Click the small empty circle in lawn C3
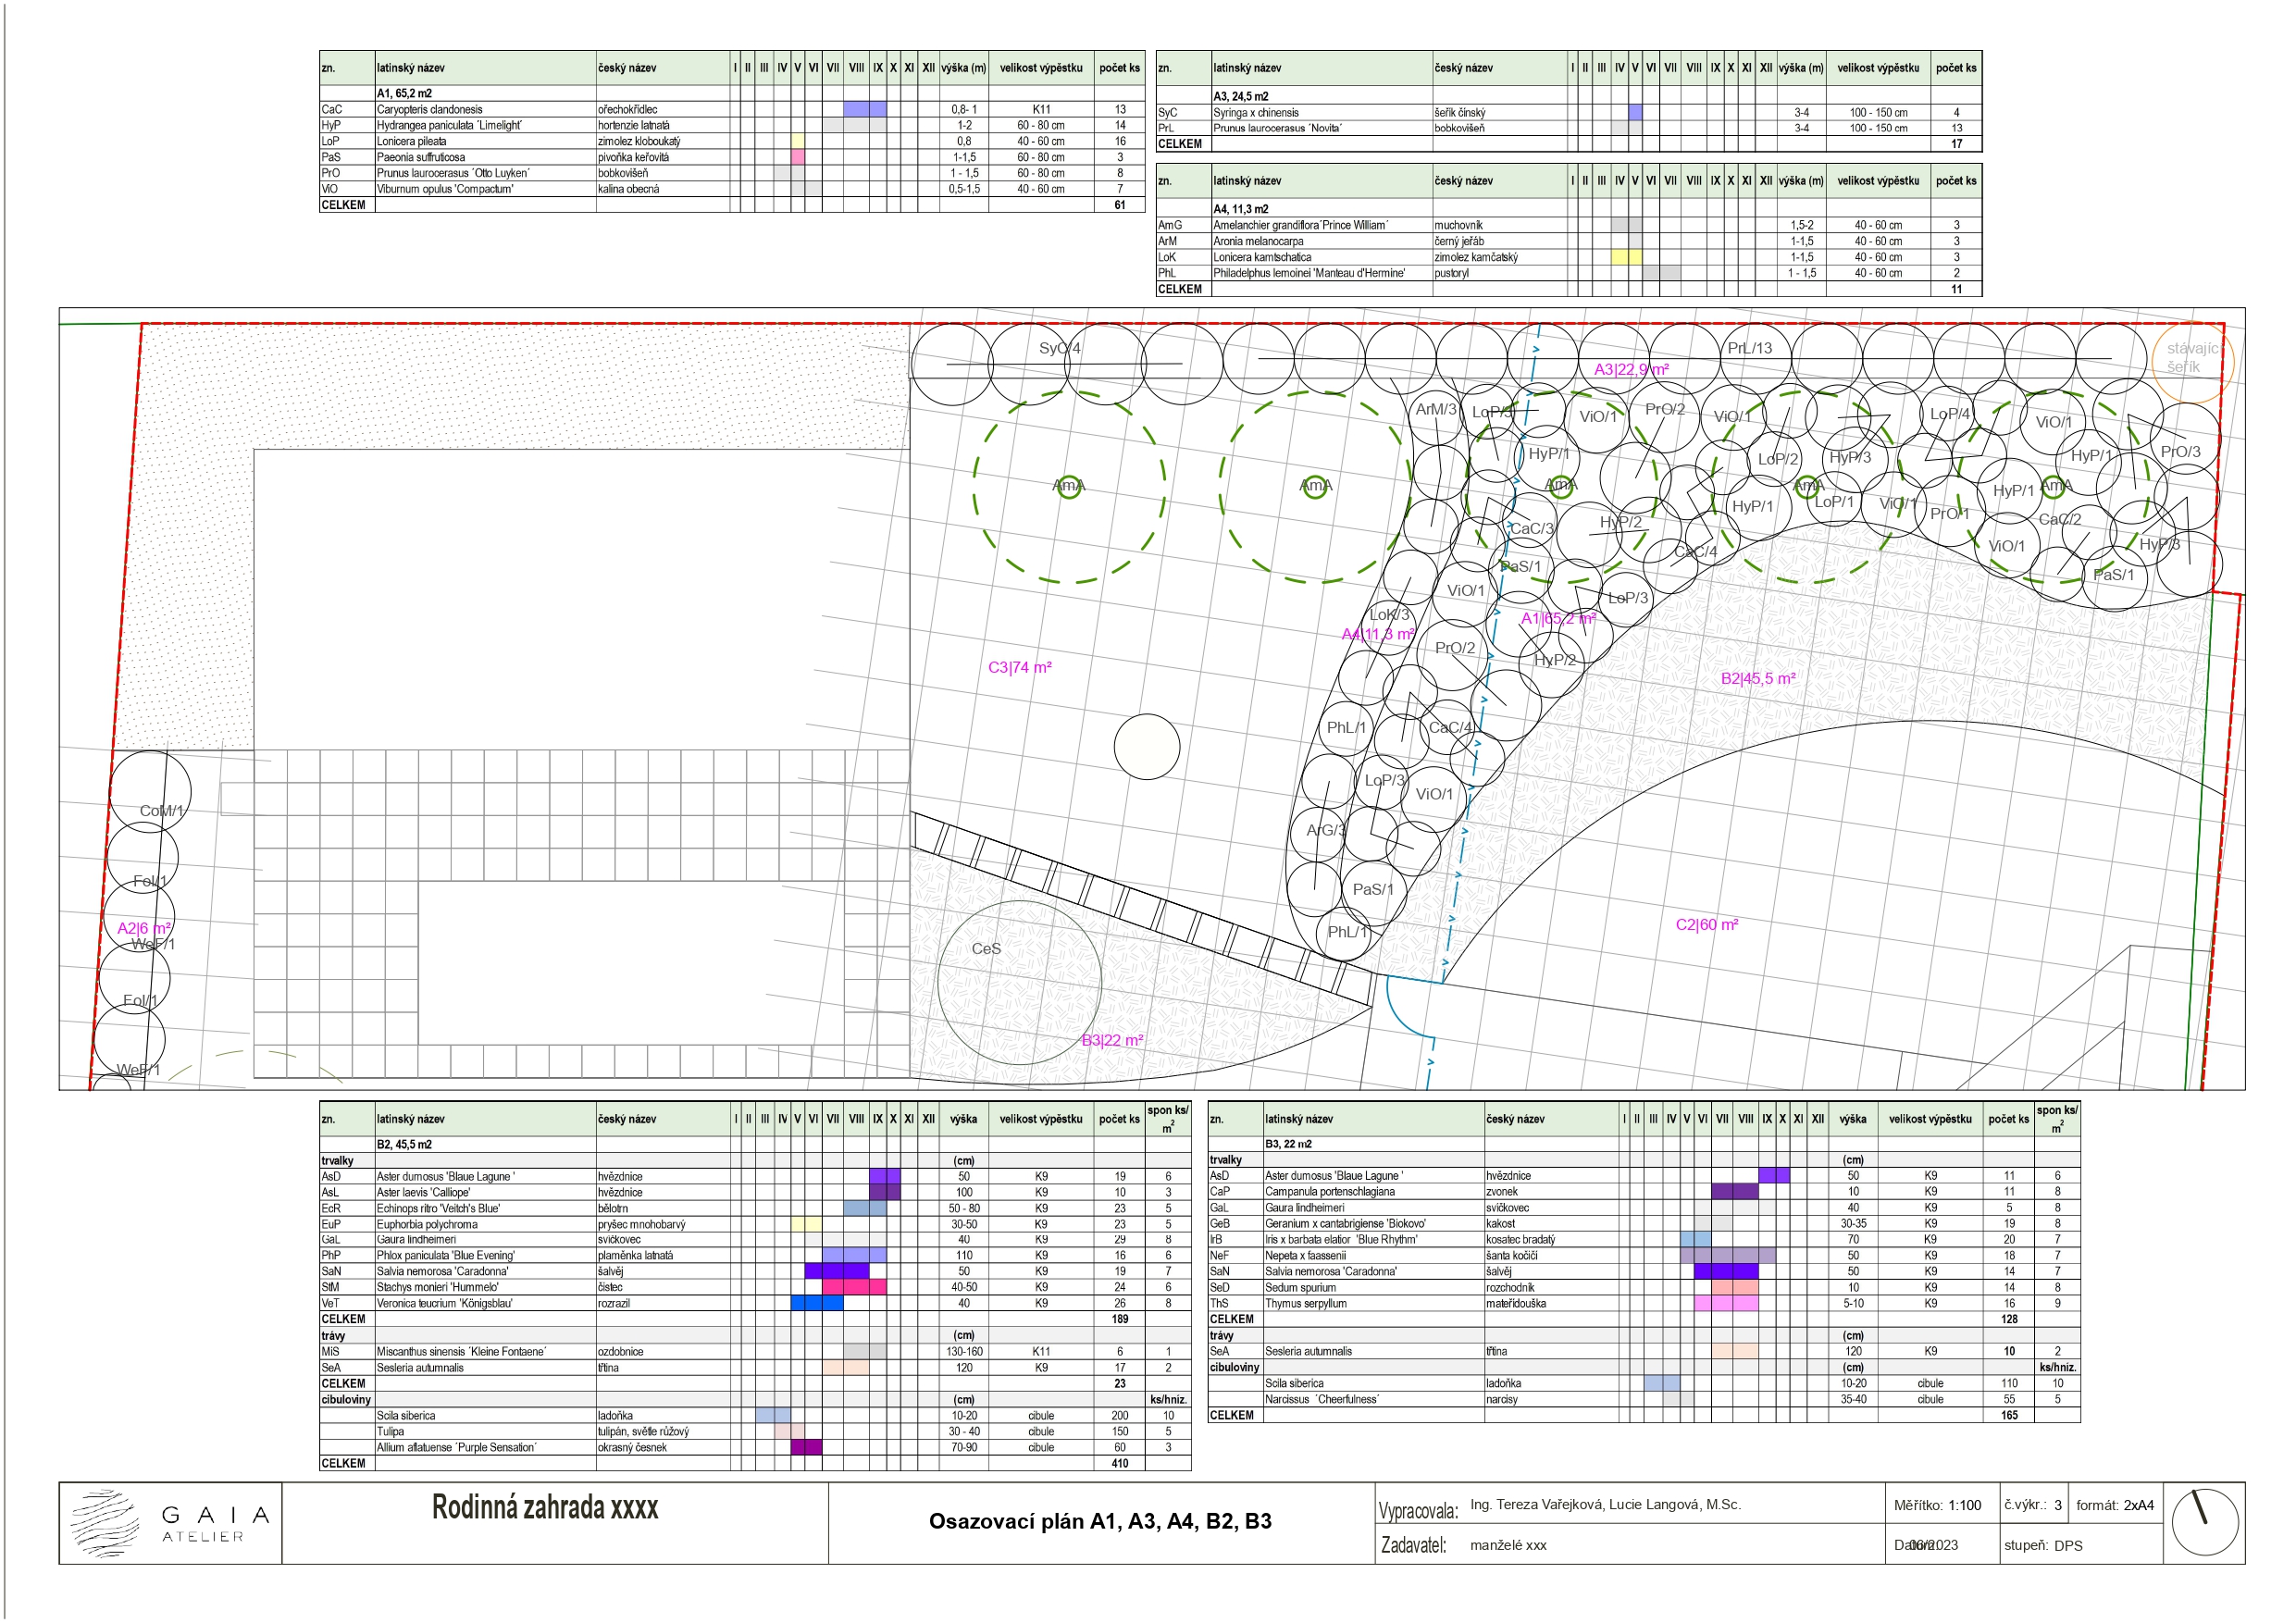 [x=1147, y=746]
